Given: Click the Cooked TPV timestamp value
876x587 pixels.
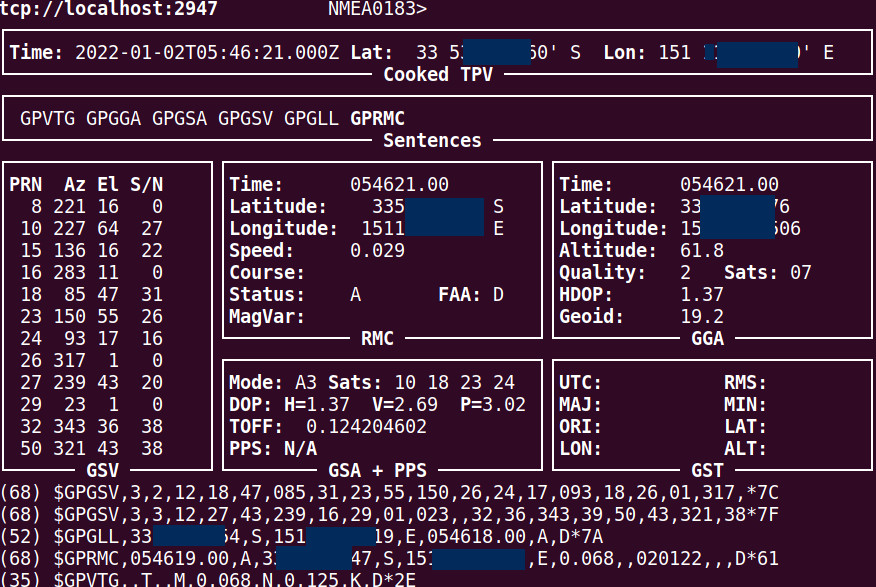Looking at the screenshot, I should (207, 52).
